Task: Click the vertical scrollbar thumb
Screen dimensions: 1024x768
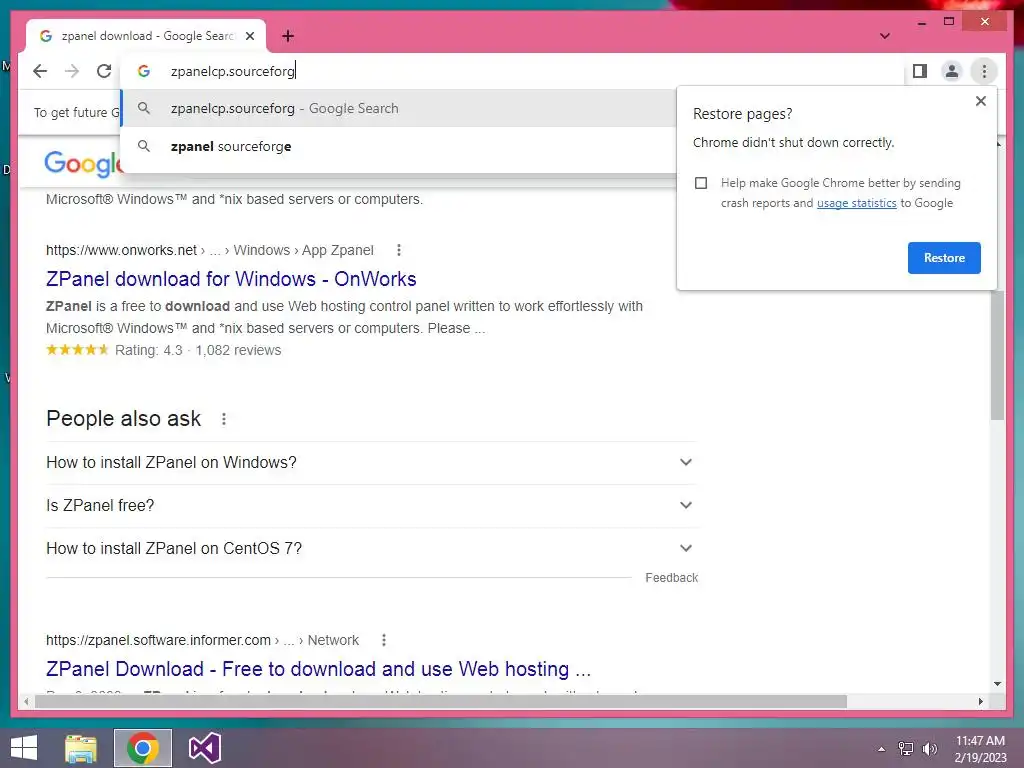Action: coord(997,353)
